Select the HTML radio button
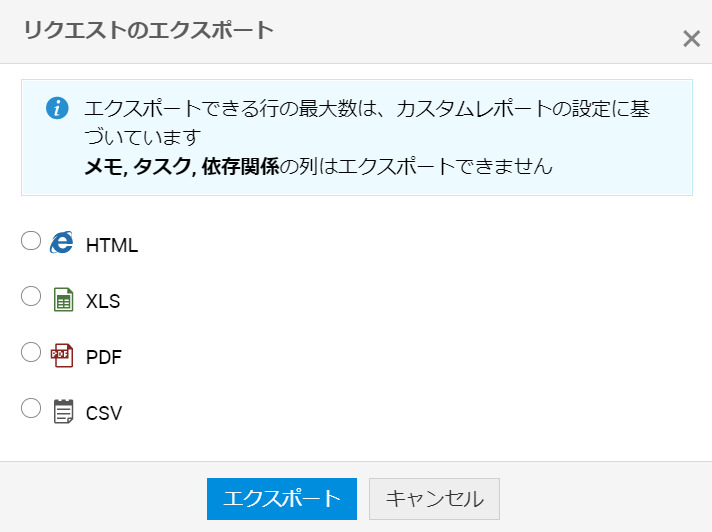Viewport: 712px width, 532px height. (31, 240)
